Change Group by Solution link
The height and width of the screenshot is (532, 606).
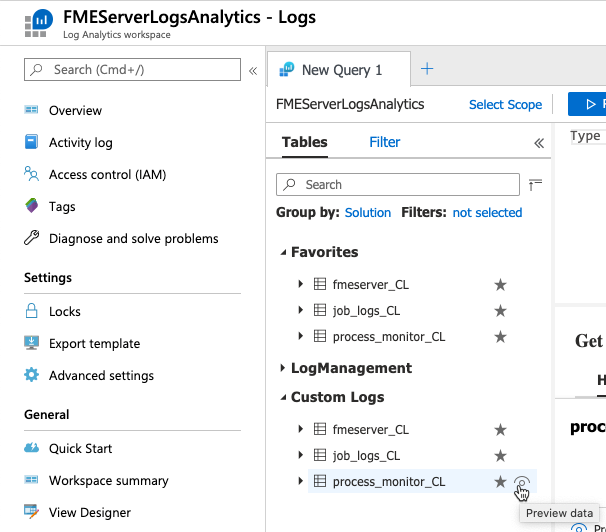click(x=368, y=212)
